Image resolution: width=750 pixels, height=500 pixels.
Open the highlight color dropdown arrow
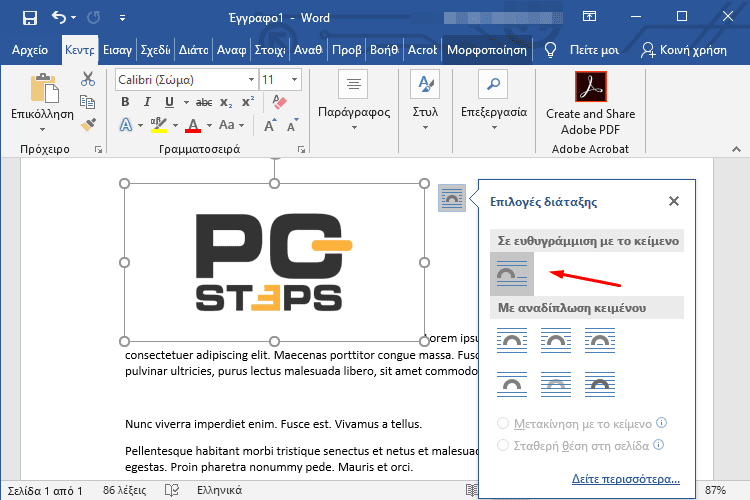click(176, 125)
